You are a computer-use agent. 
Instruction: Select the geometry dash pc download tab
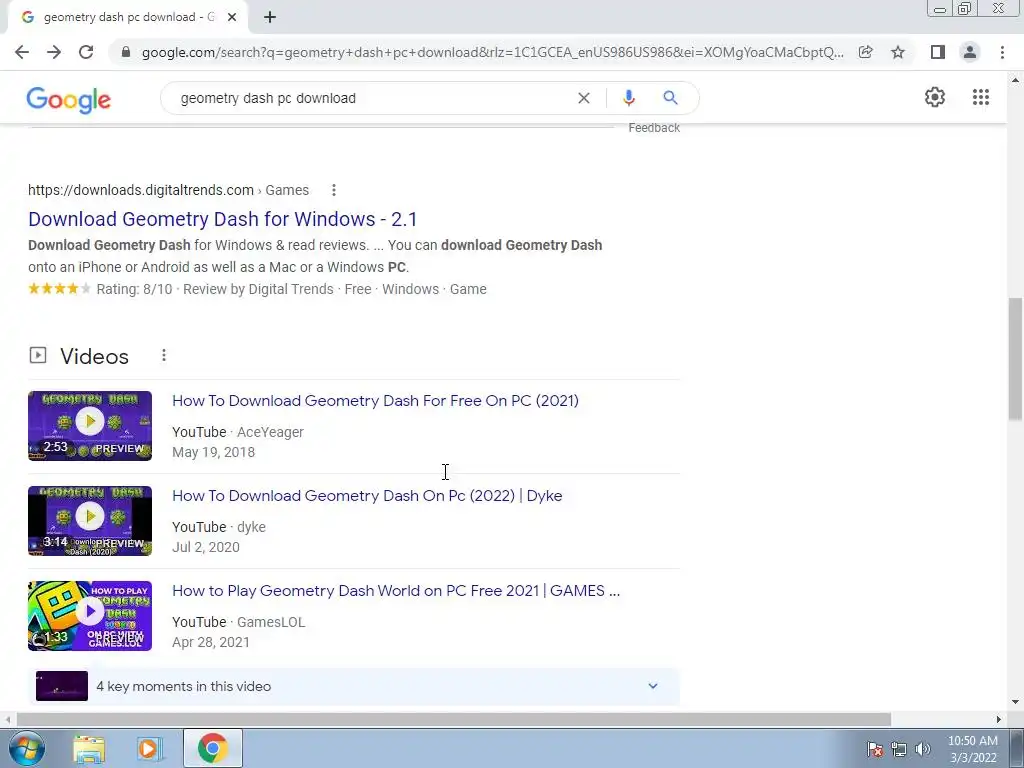tap(128, 17)
